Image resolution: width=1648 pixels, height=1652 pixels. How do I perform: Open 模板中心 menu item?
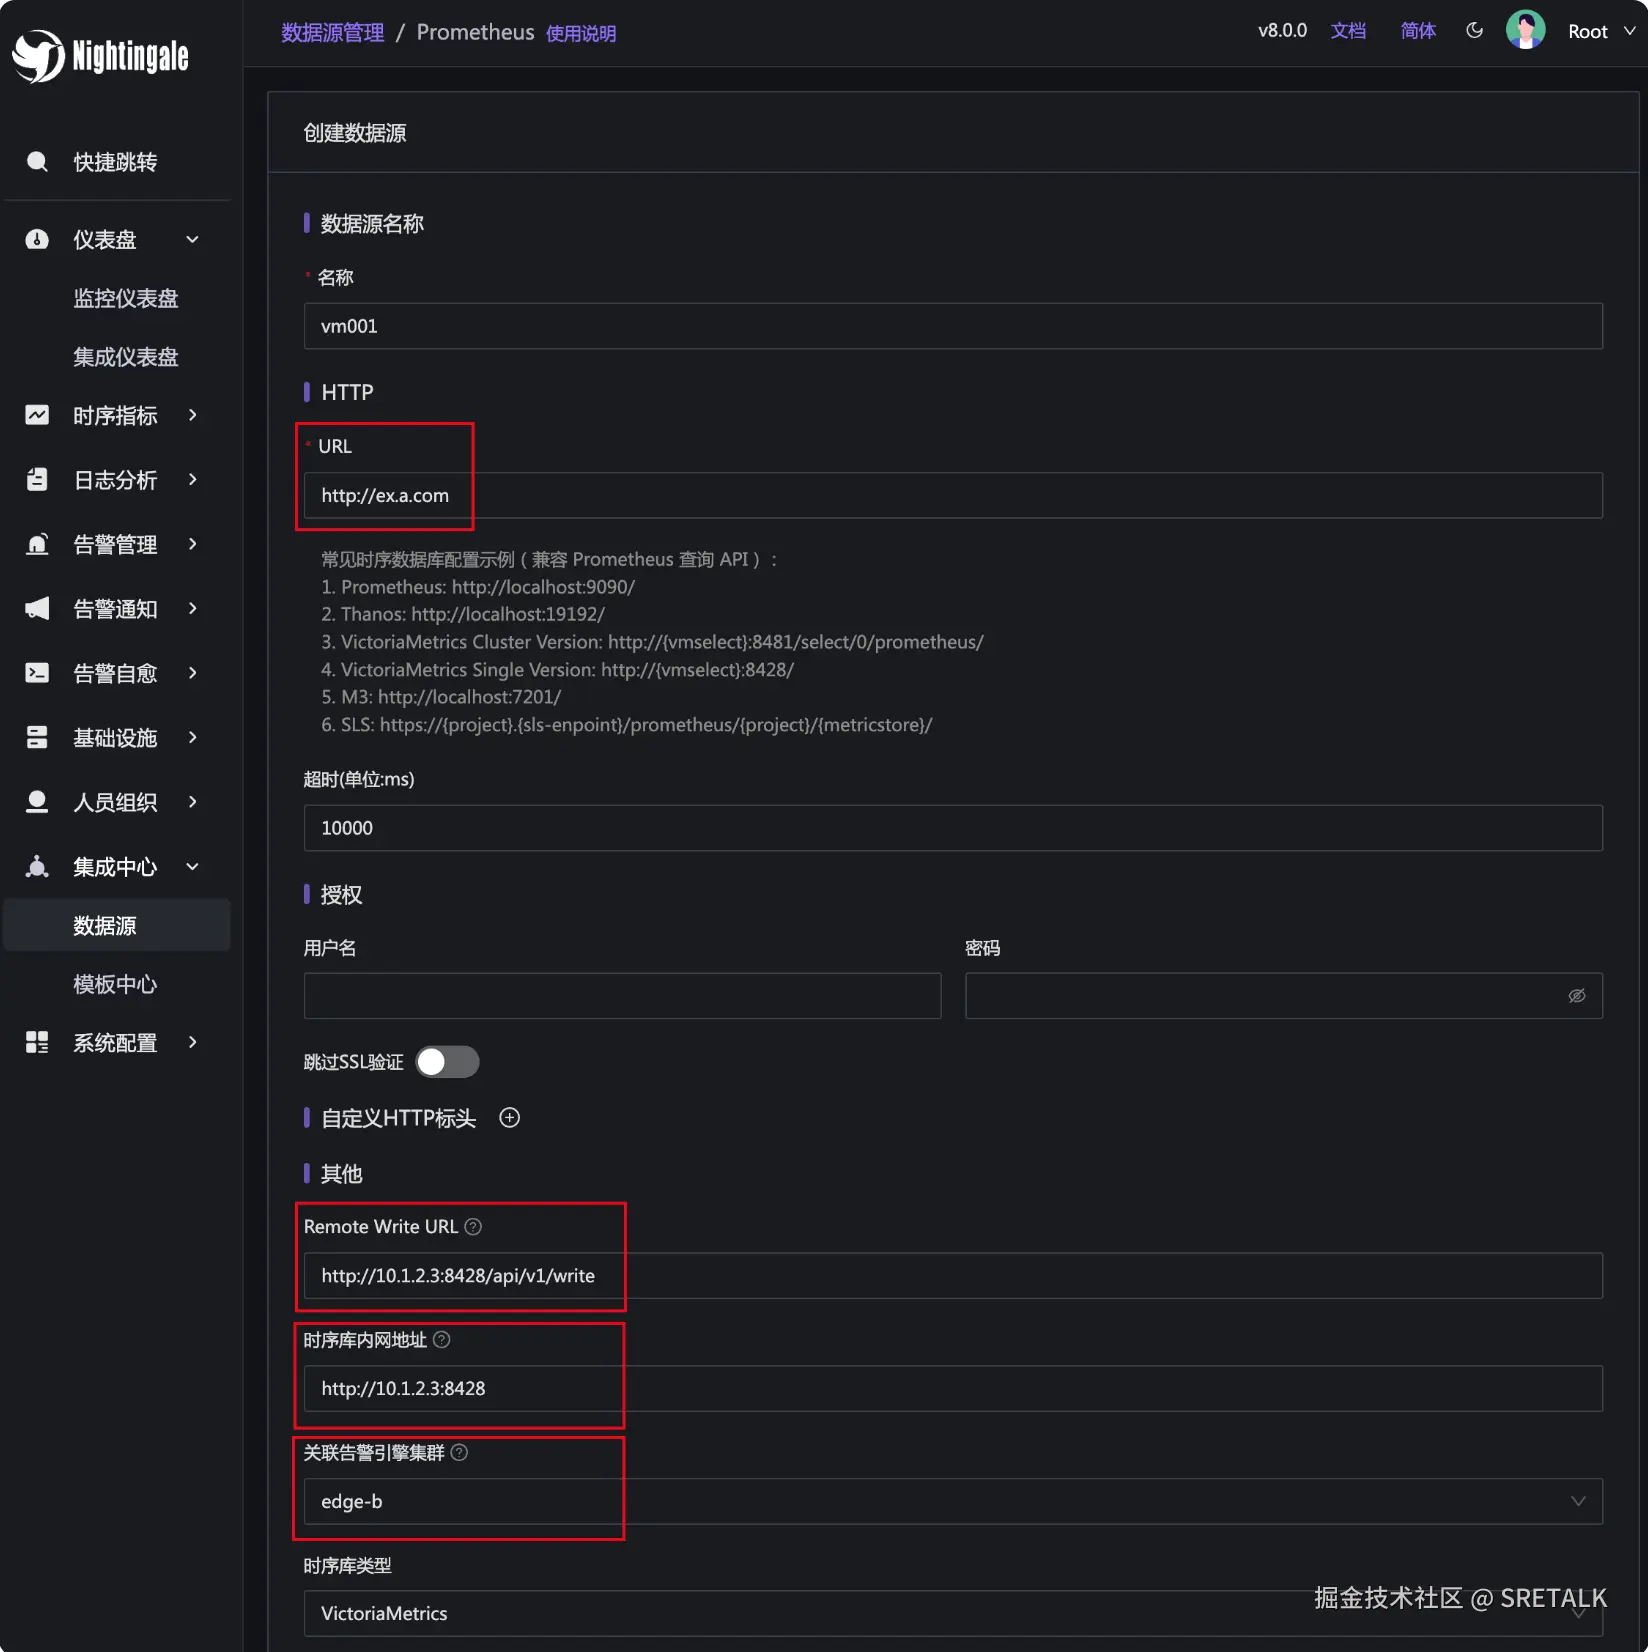[x=115, y=985]
